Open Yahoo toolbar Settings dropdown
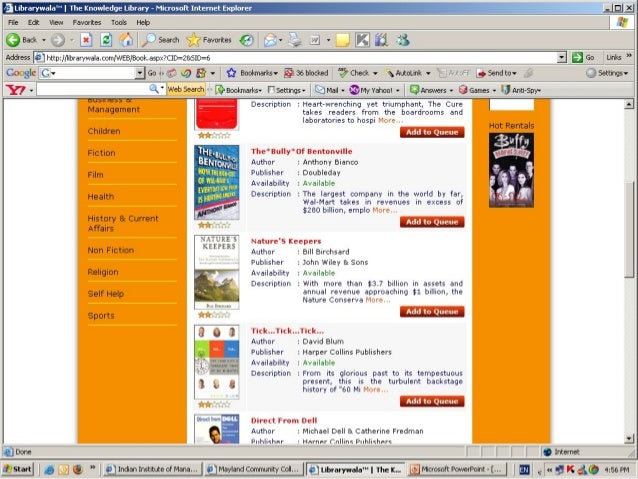The height and width of the screenshot is (479, 638). (x=286, y=90)
